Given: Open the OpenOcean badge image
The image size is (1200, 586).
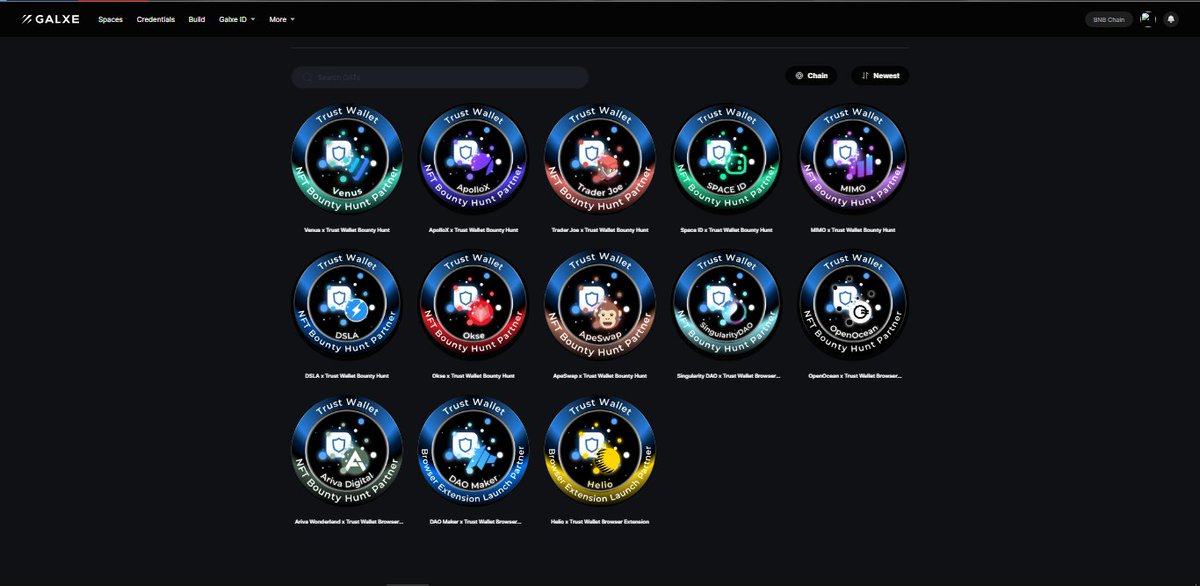Looking at the screenshot, I should tap(854, 304).
